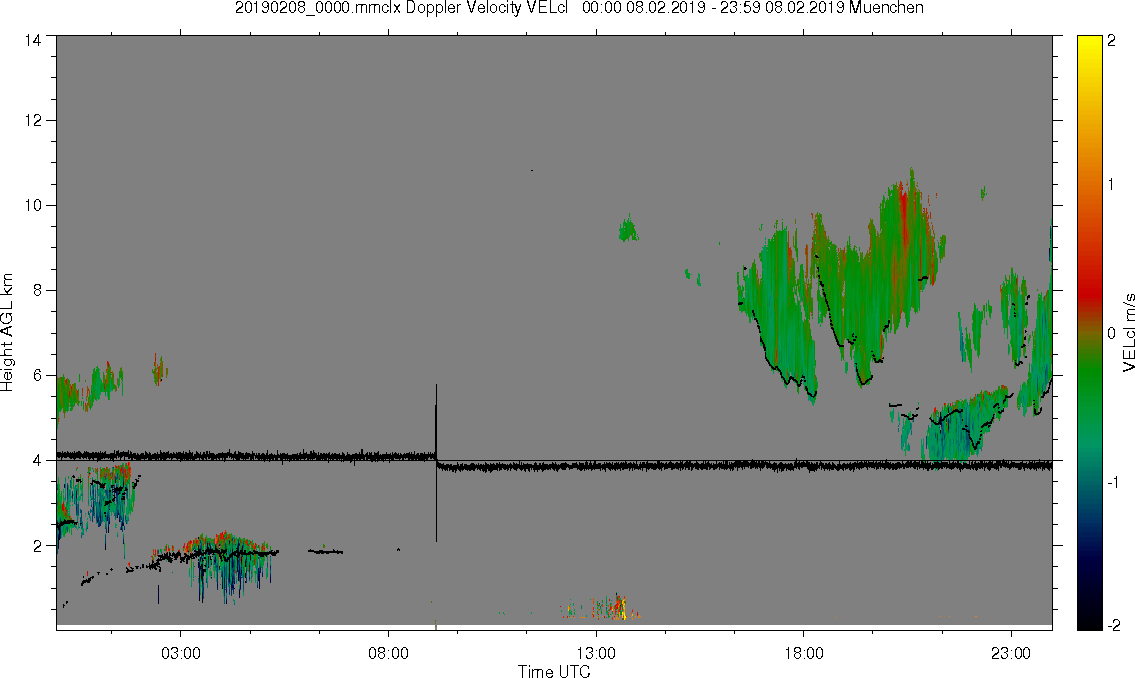Click the plot title text at top
Image resolution: width=1135 pixels, height=678 pixels.
(x=579, y=8)
